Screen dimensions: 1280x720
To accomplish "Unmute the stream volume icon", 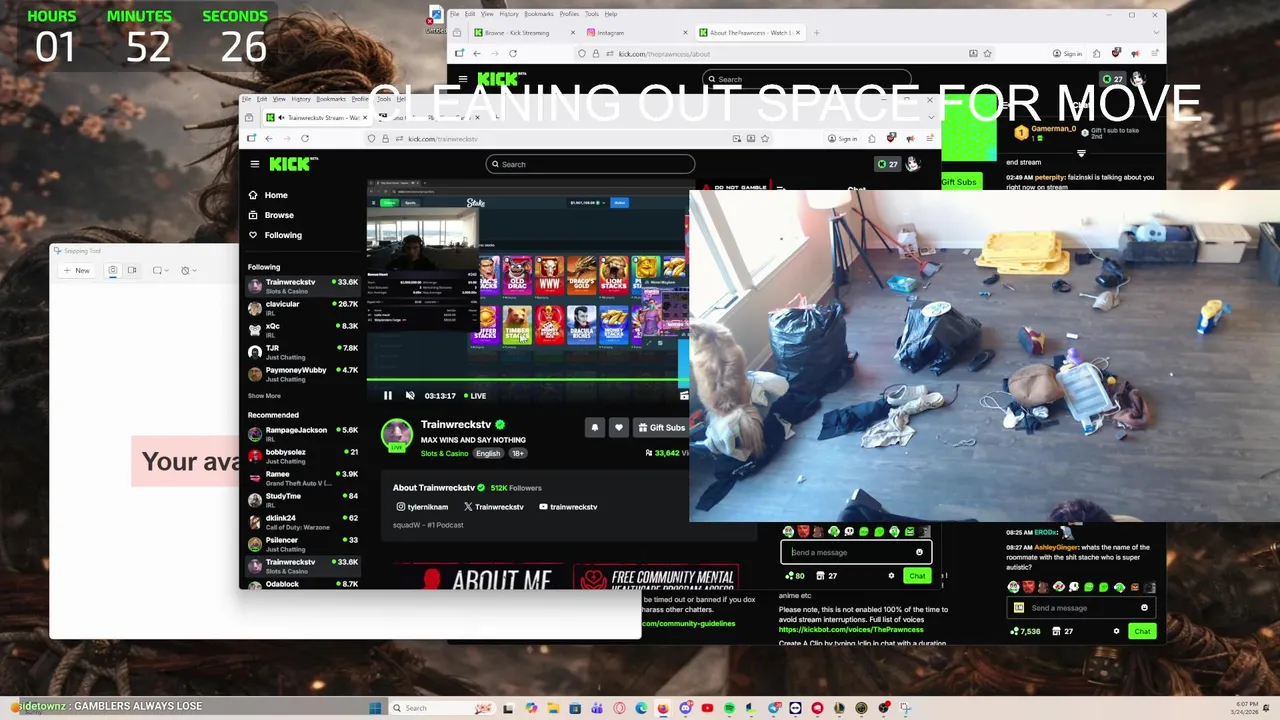I will 410,396.
